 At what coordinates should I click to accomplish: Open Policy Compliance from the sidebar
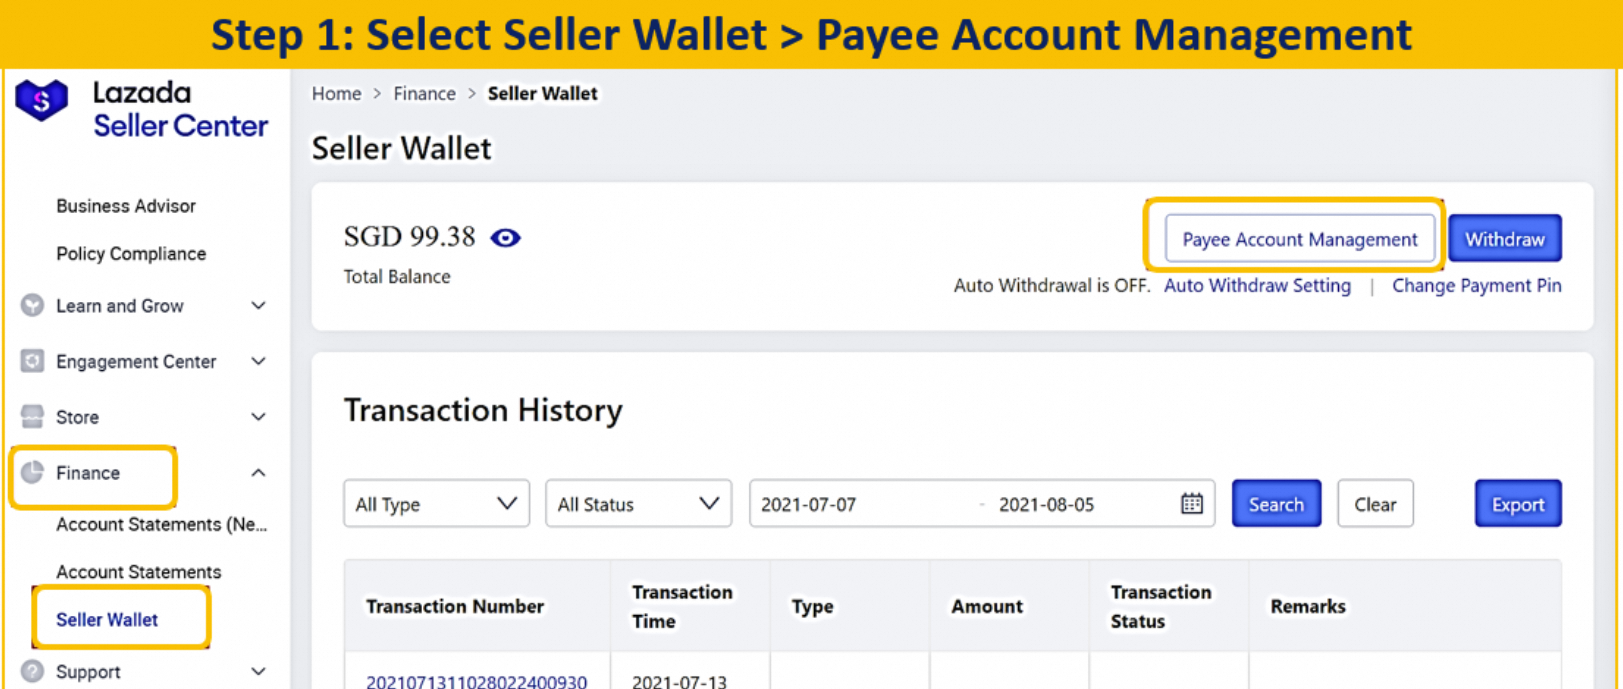pos(131,253)
